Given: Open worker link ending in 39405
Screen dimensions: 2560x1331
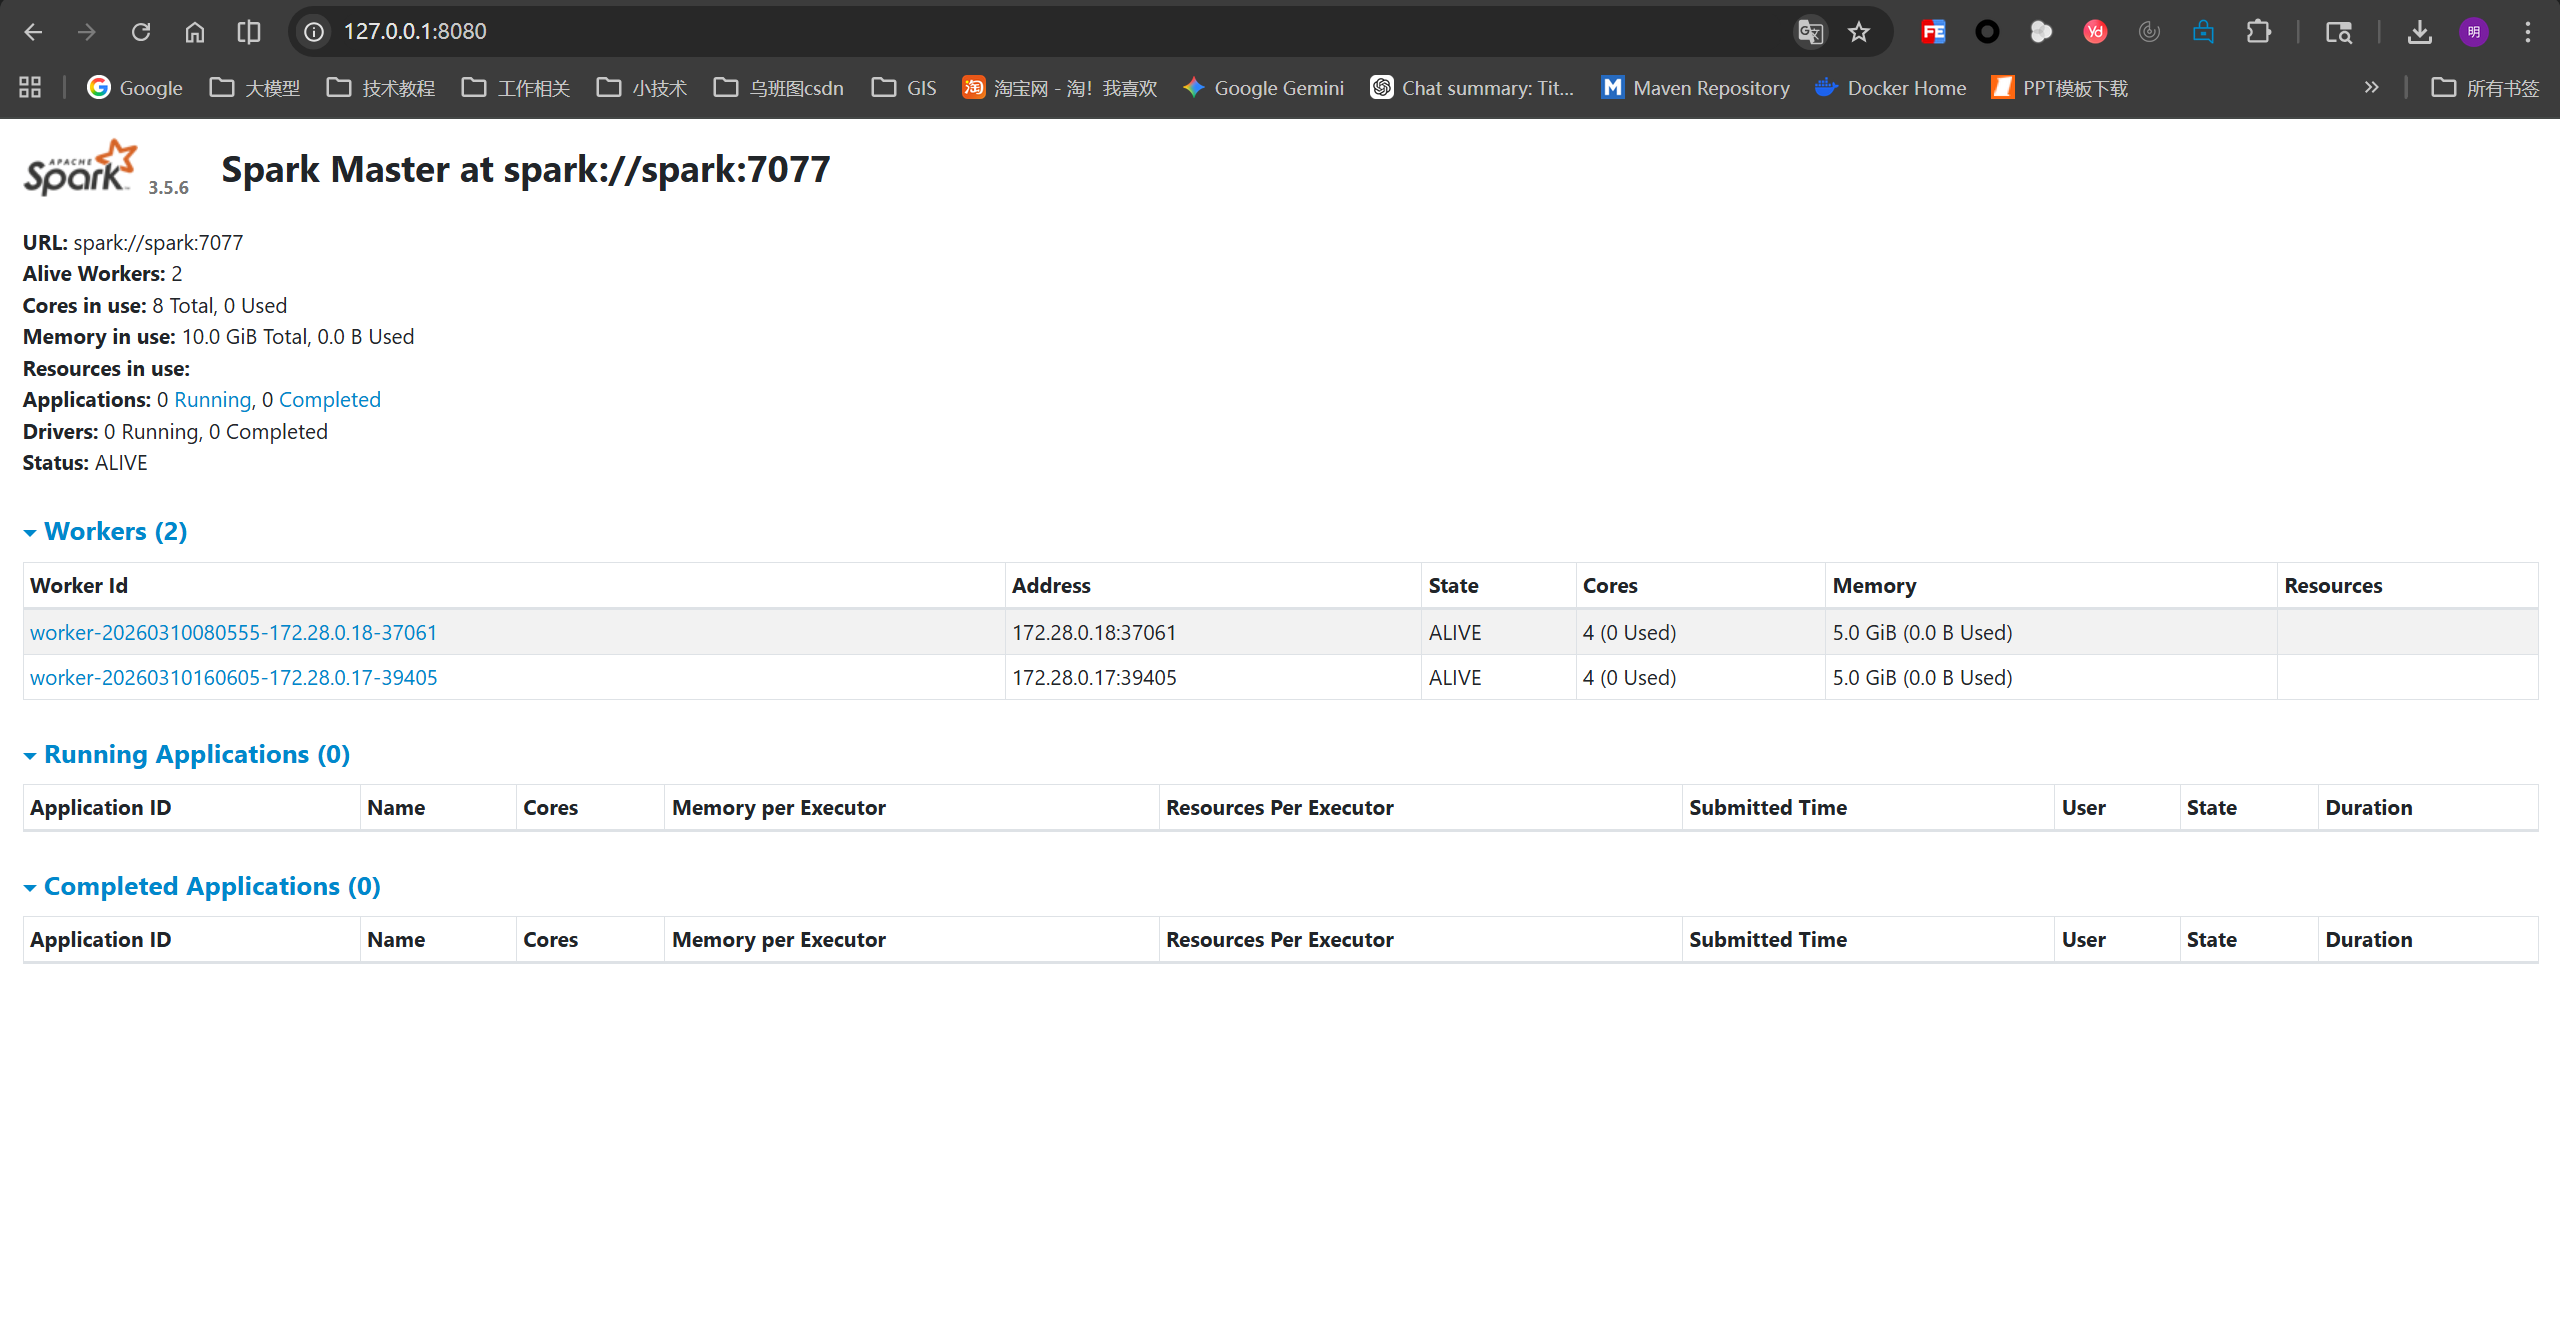Looking at the screenshot, I should (233, 677).
